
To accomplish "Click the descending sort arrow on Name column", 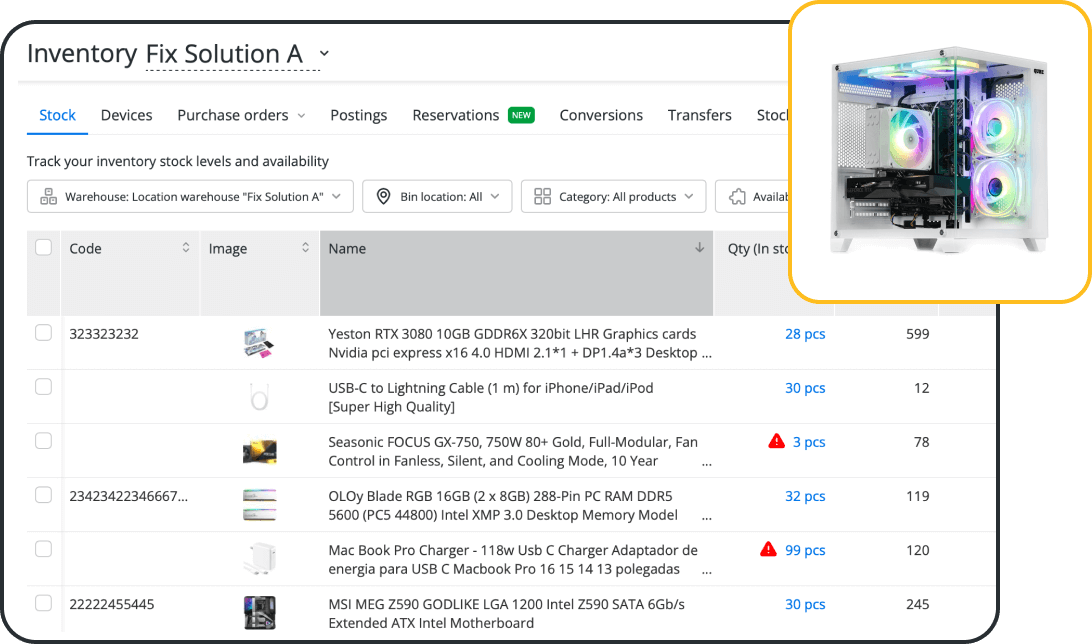I will point(699,248).
